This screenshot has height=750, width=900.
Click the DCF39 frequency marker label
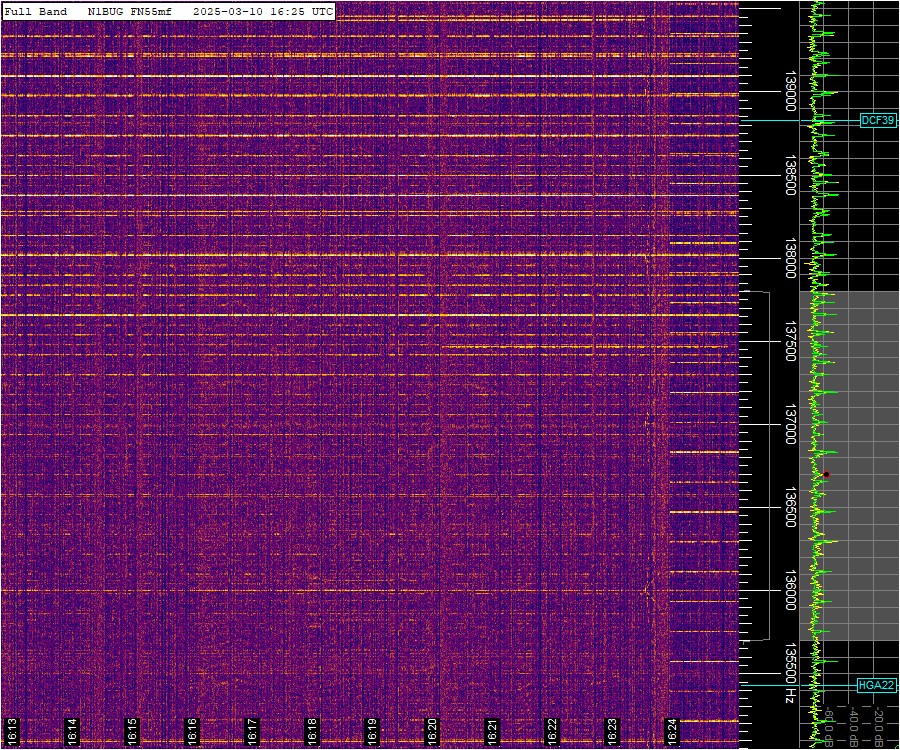877,121
